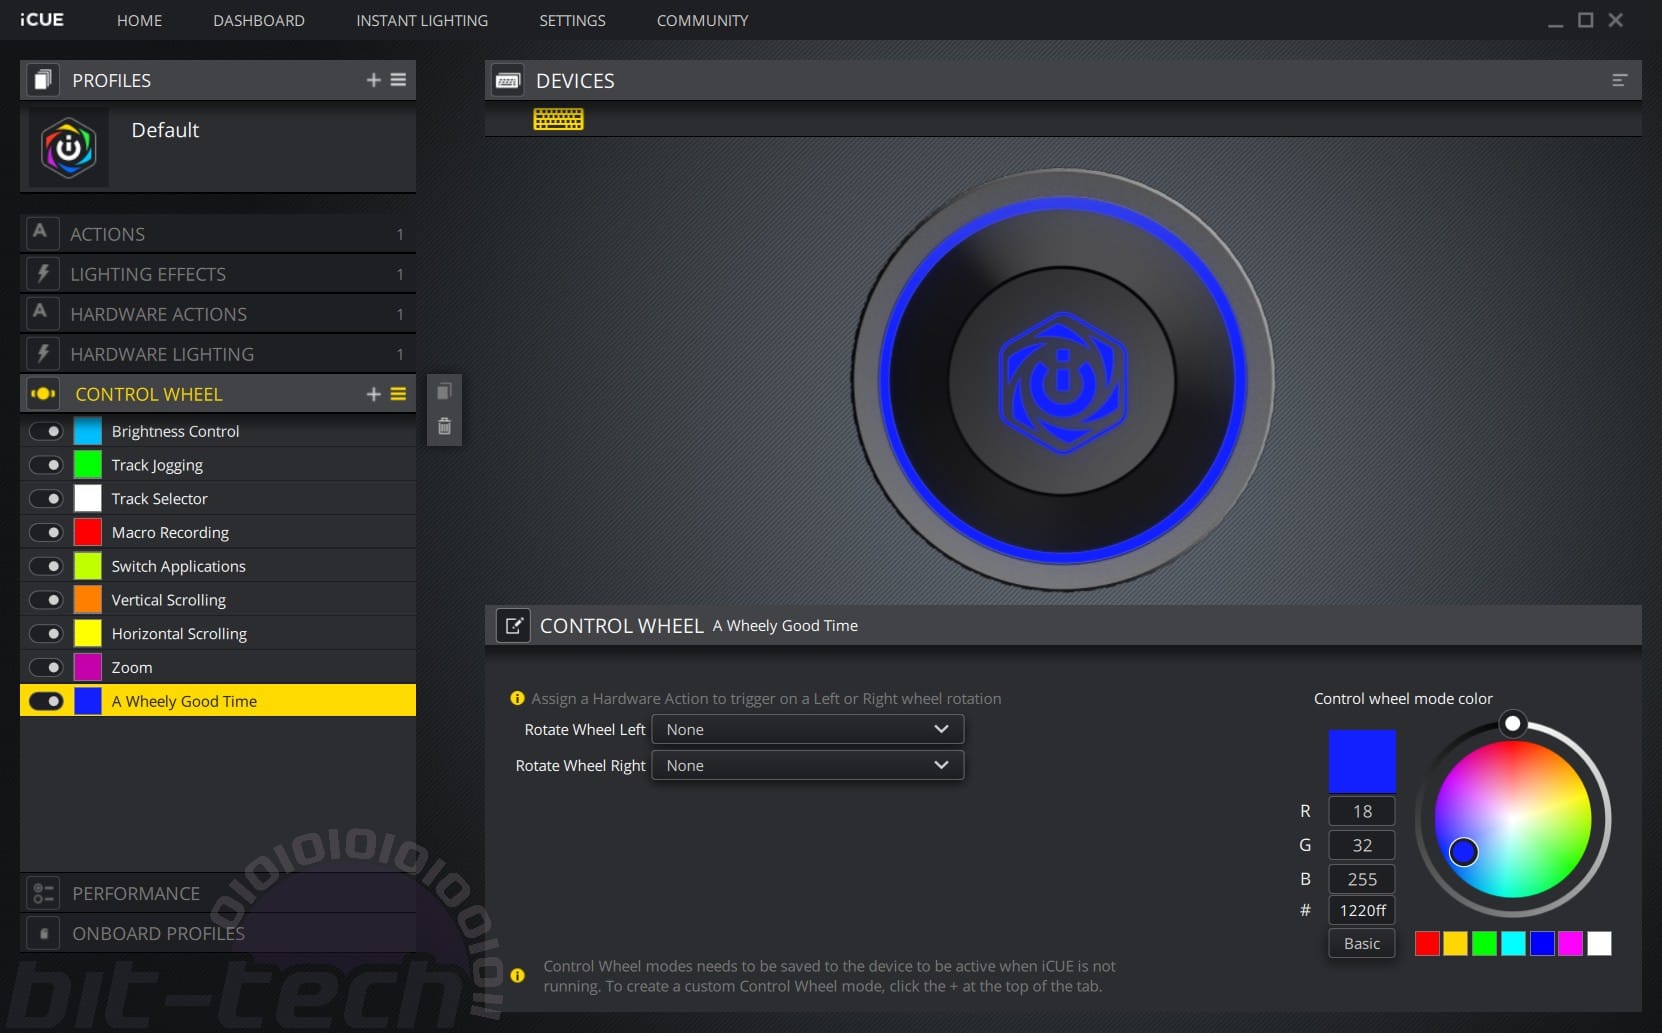Disable the A Wheely Good Time mode switch
Screen dimensions: 1662x1033
click(46, 701)
